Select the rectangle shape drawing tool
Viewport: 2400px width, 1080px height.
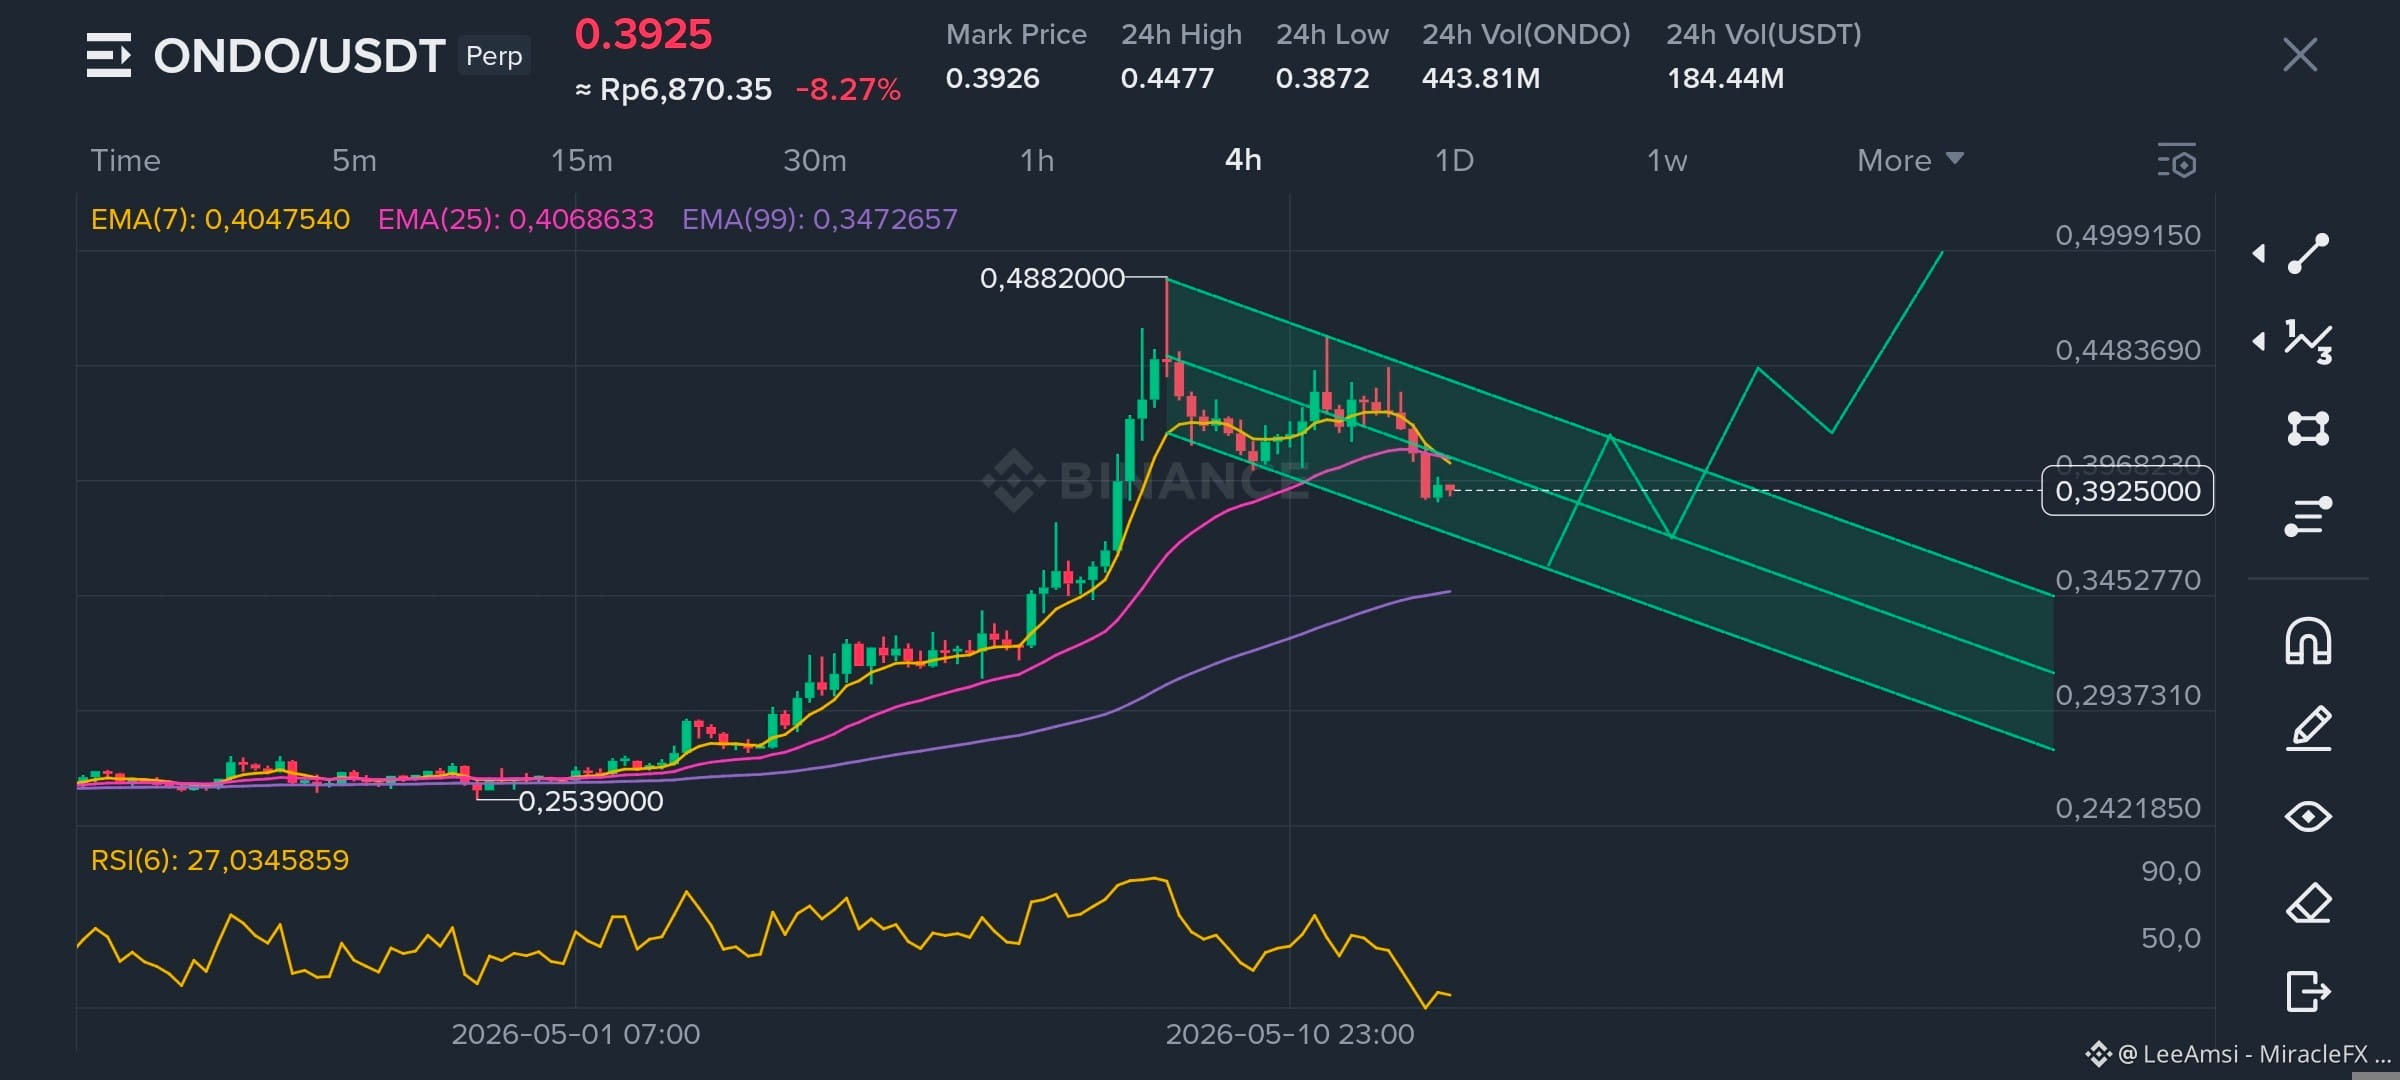click(x=2308, y=428)
